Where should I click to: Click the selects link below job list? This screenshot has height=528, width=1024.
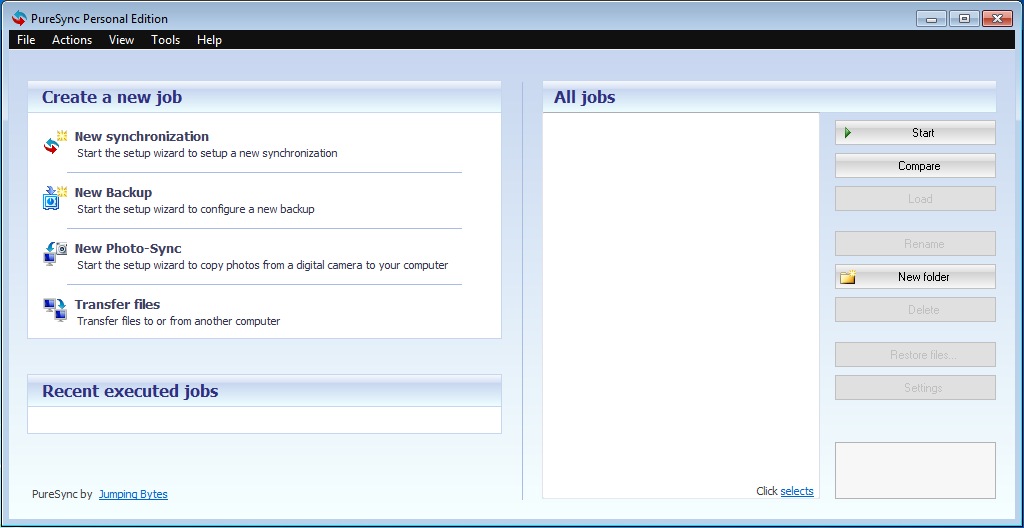click(x=797, y=491)
